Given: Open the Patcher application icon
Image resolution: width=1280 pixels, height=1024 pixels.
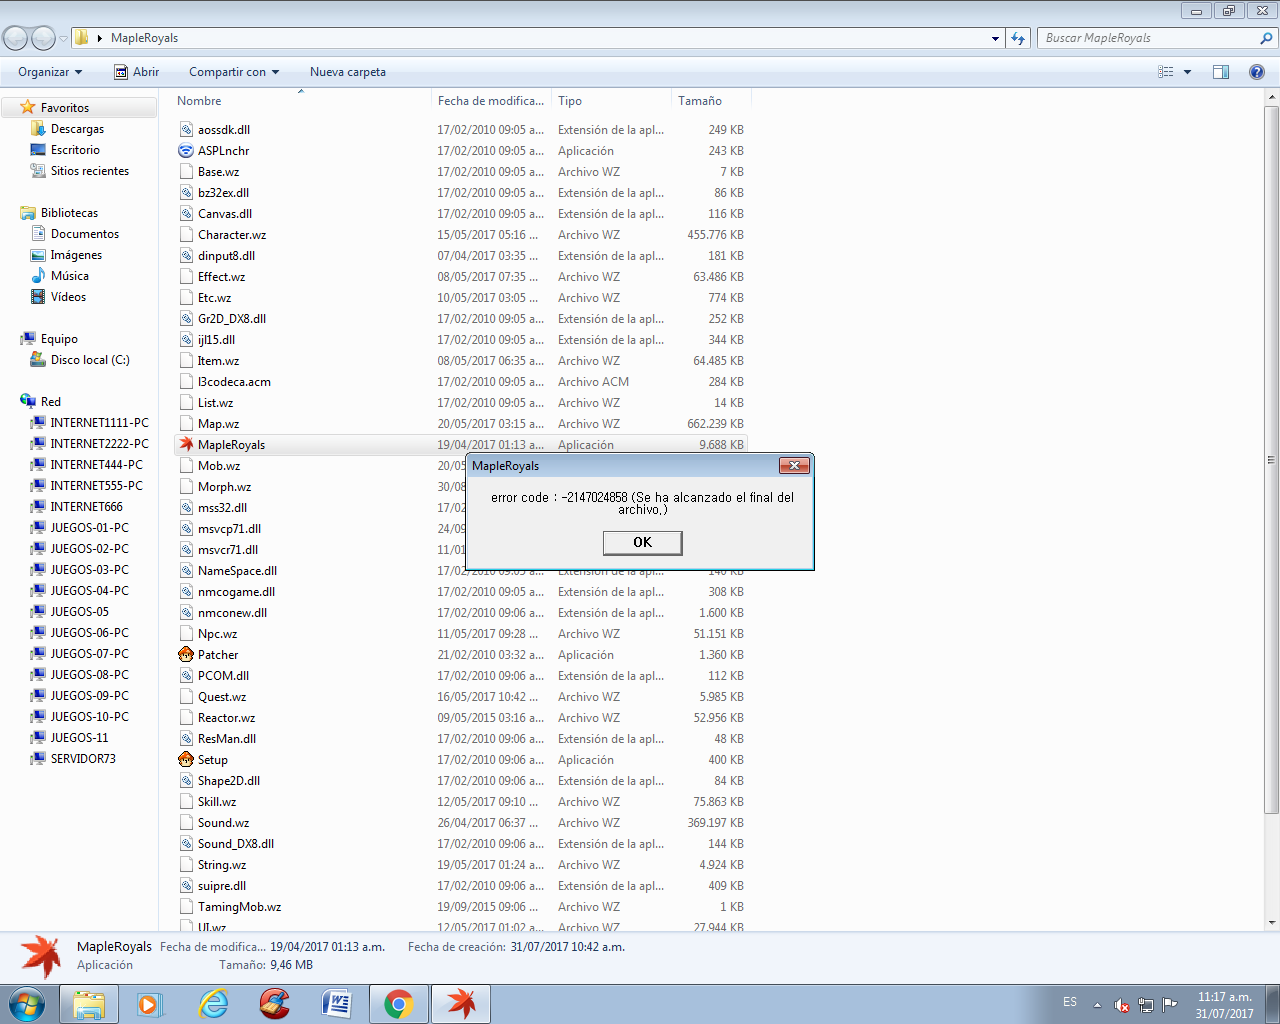Looking at the screenshot, I should 186,655.
